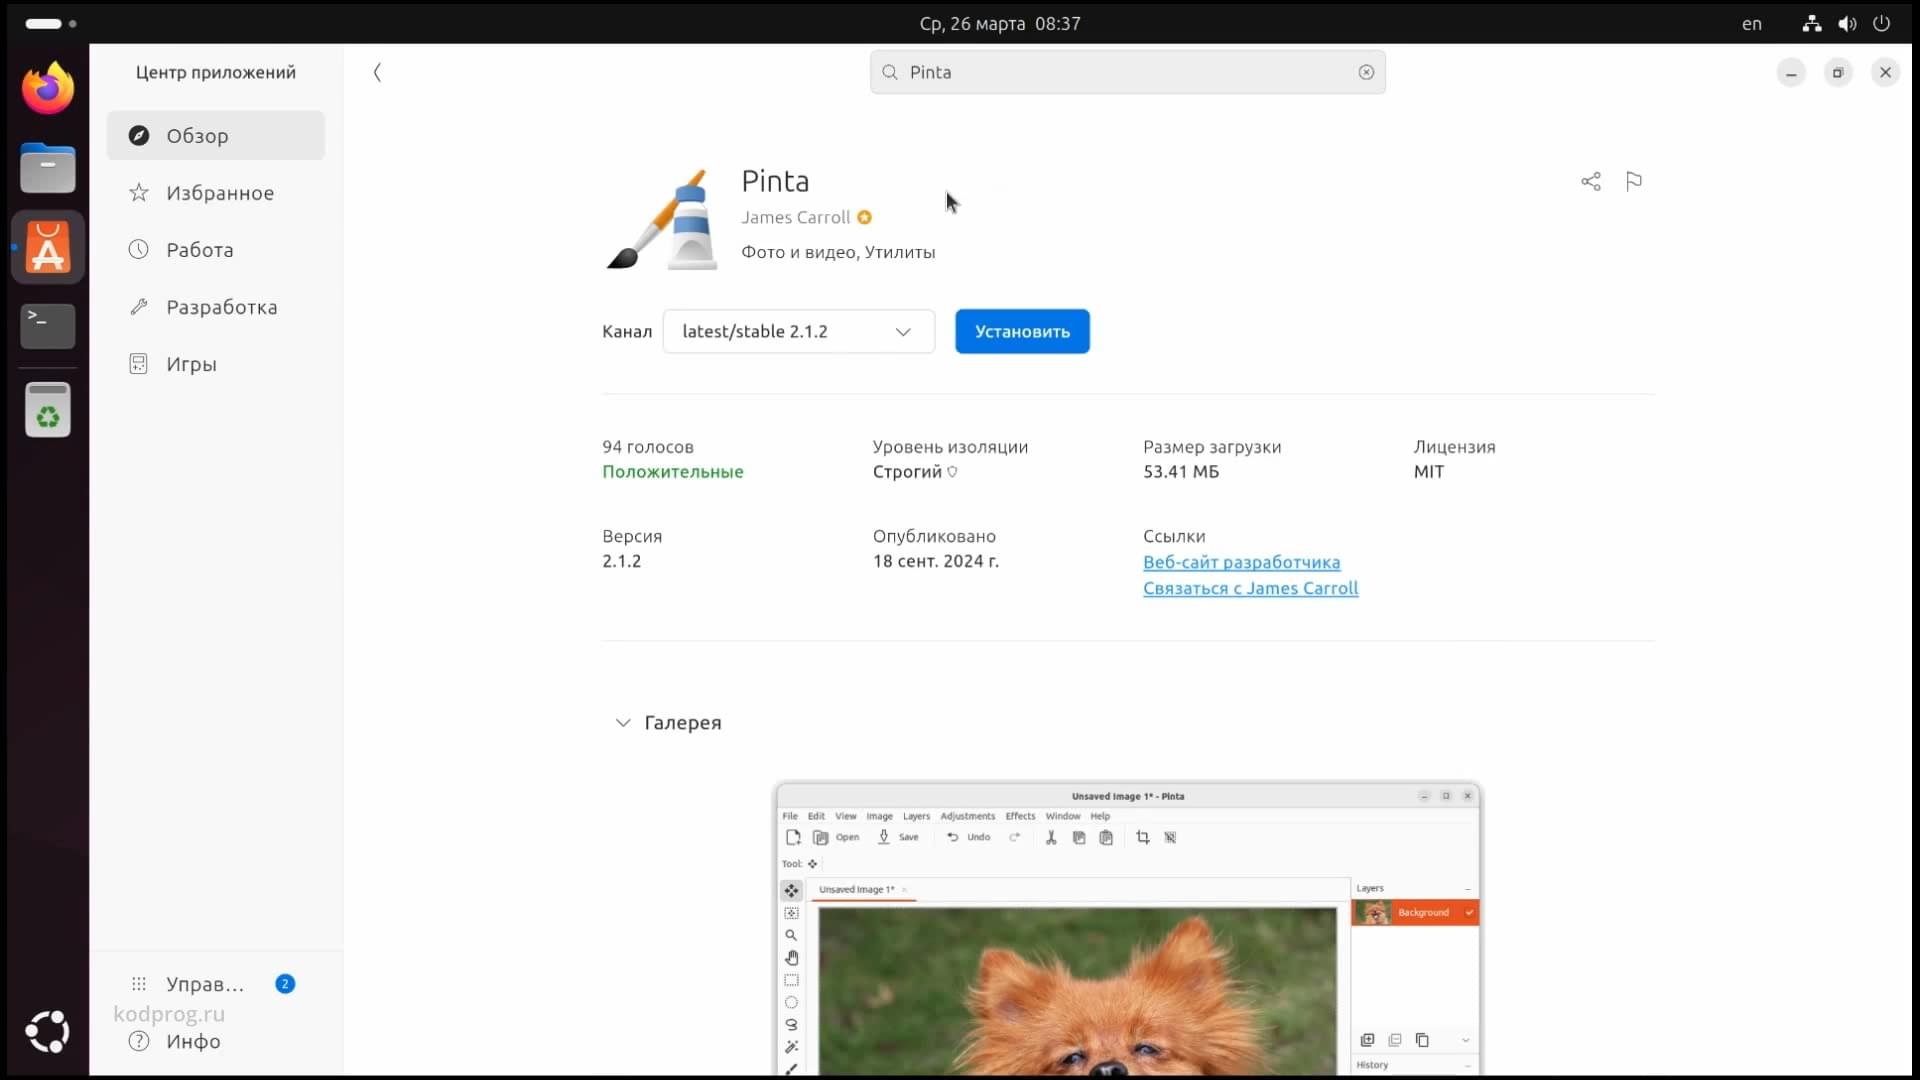Click the 53.41 МБ download size
The width and height of the screenshot is (1920, 1080).
1181,471
